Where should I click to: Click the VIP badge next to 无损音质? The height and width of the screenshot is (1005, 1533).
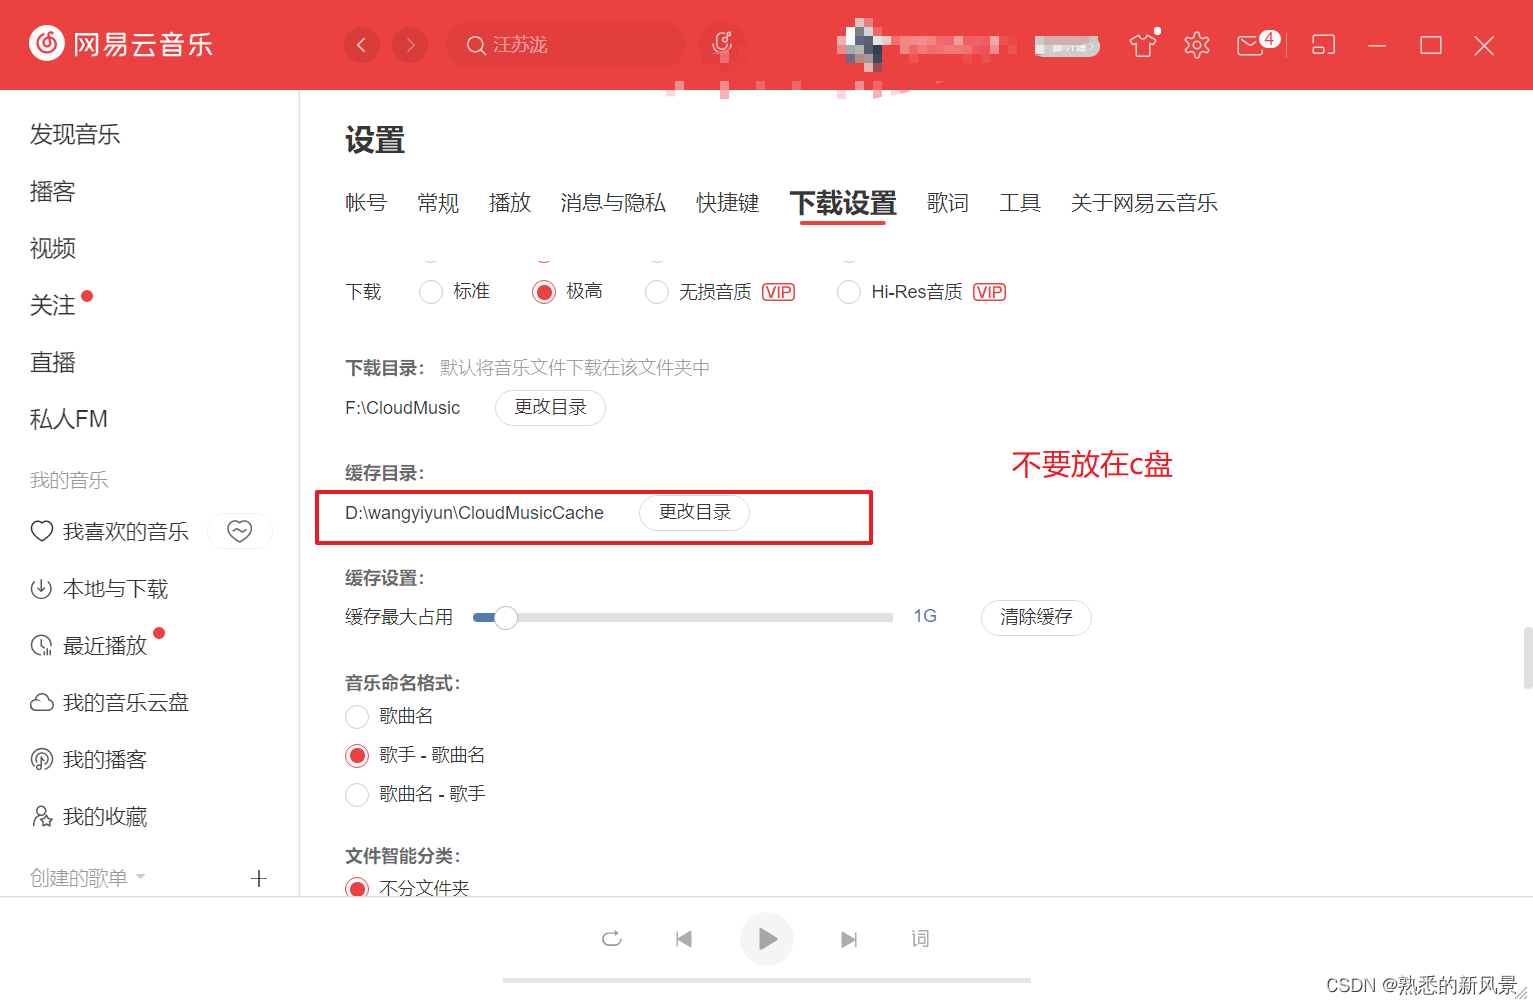click(x=778, y=292)
